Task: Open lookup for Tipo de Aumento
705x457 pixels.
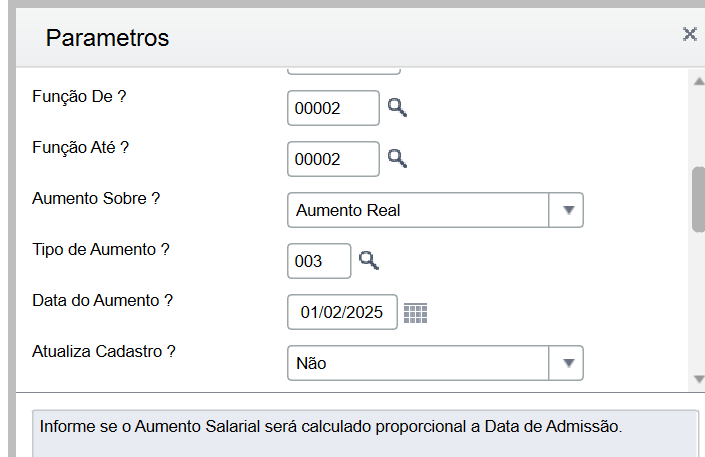Action: tap(370, 261)
